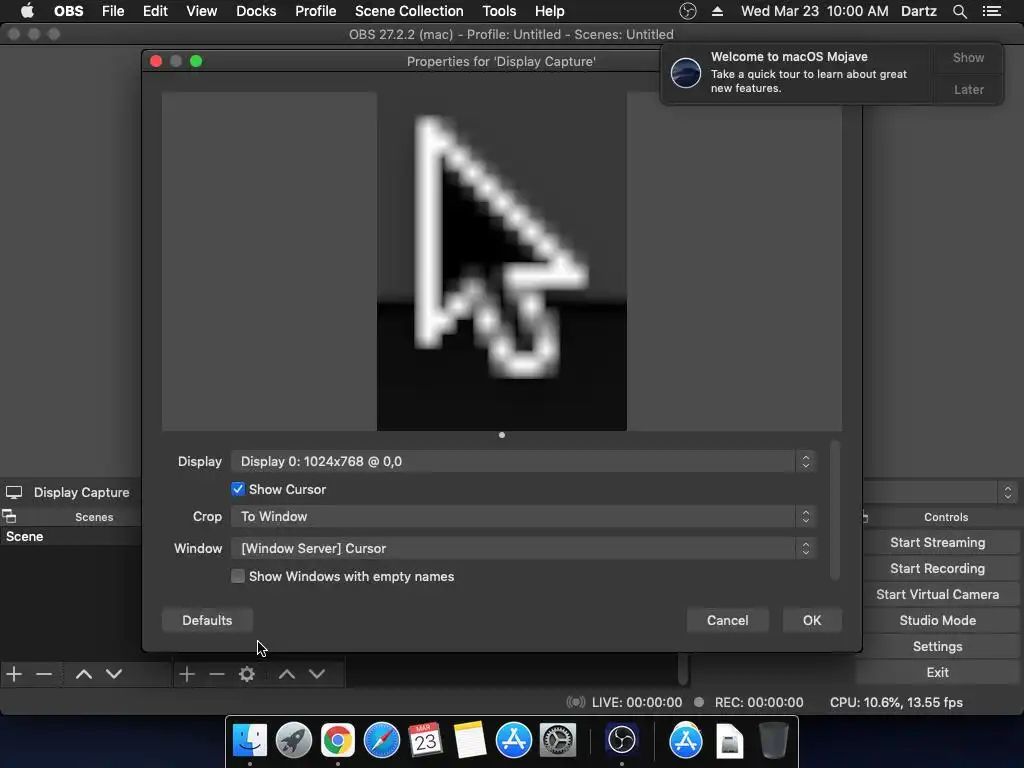
Task: Open Spotlight search magnifier
Action: click(959, 11)
